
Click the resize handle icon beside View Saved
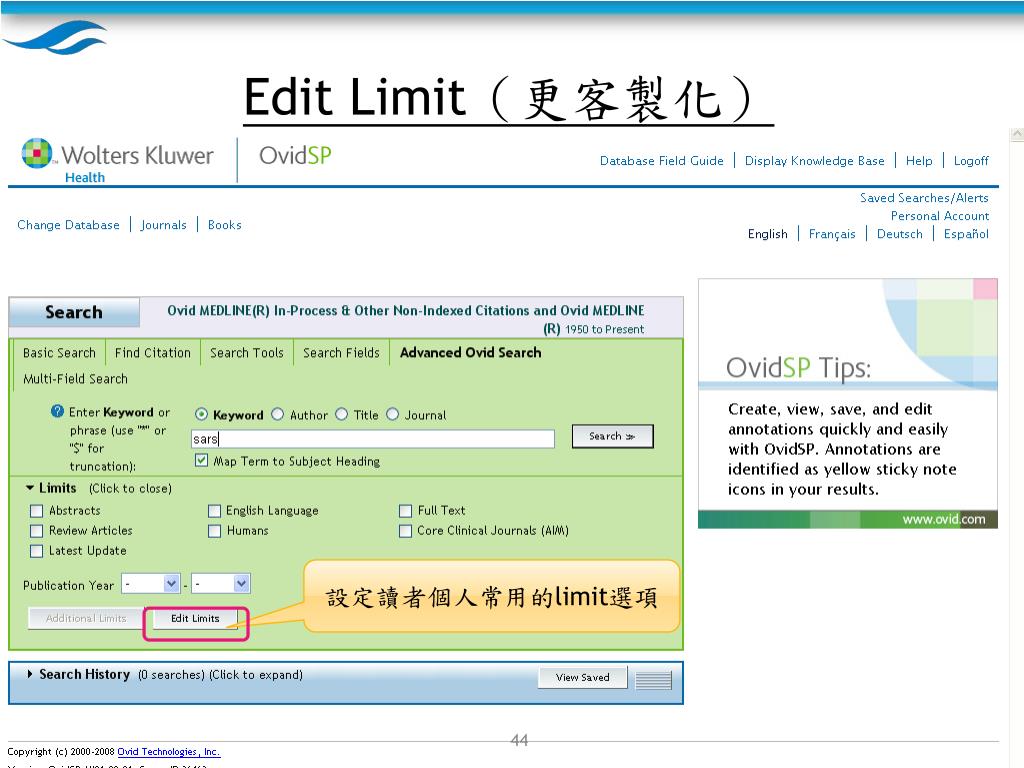pos(653,680)
